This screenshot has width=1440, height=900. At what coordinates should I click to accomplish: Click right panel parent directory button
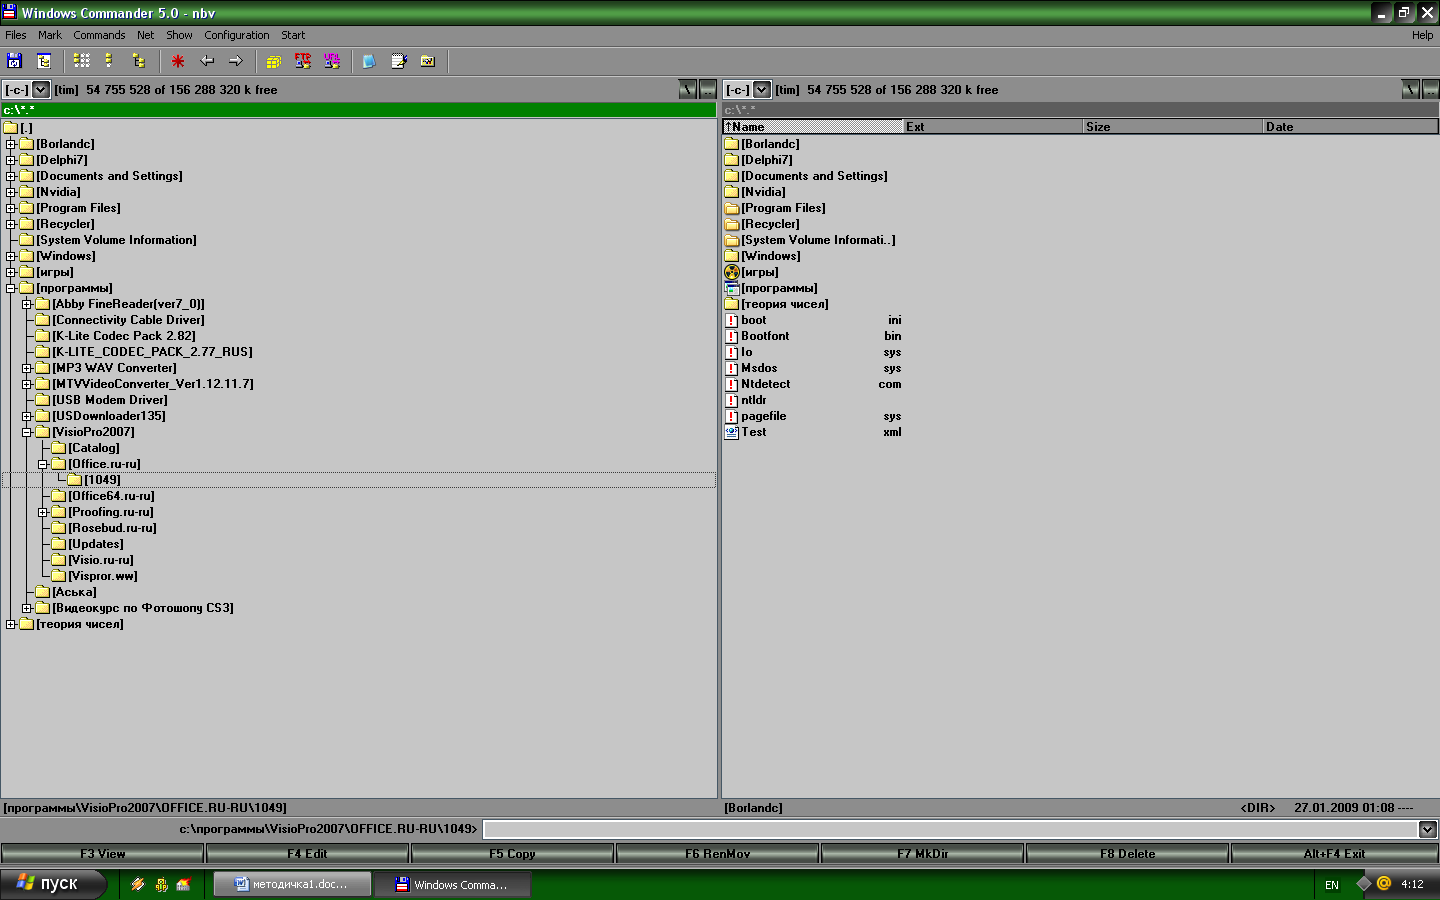click(x=1430, y=89)
